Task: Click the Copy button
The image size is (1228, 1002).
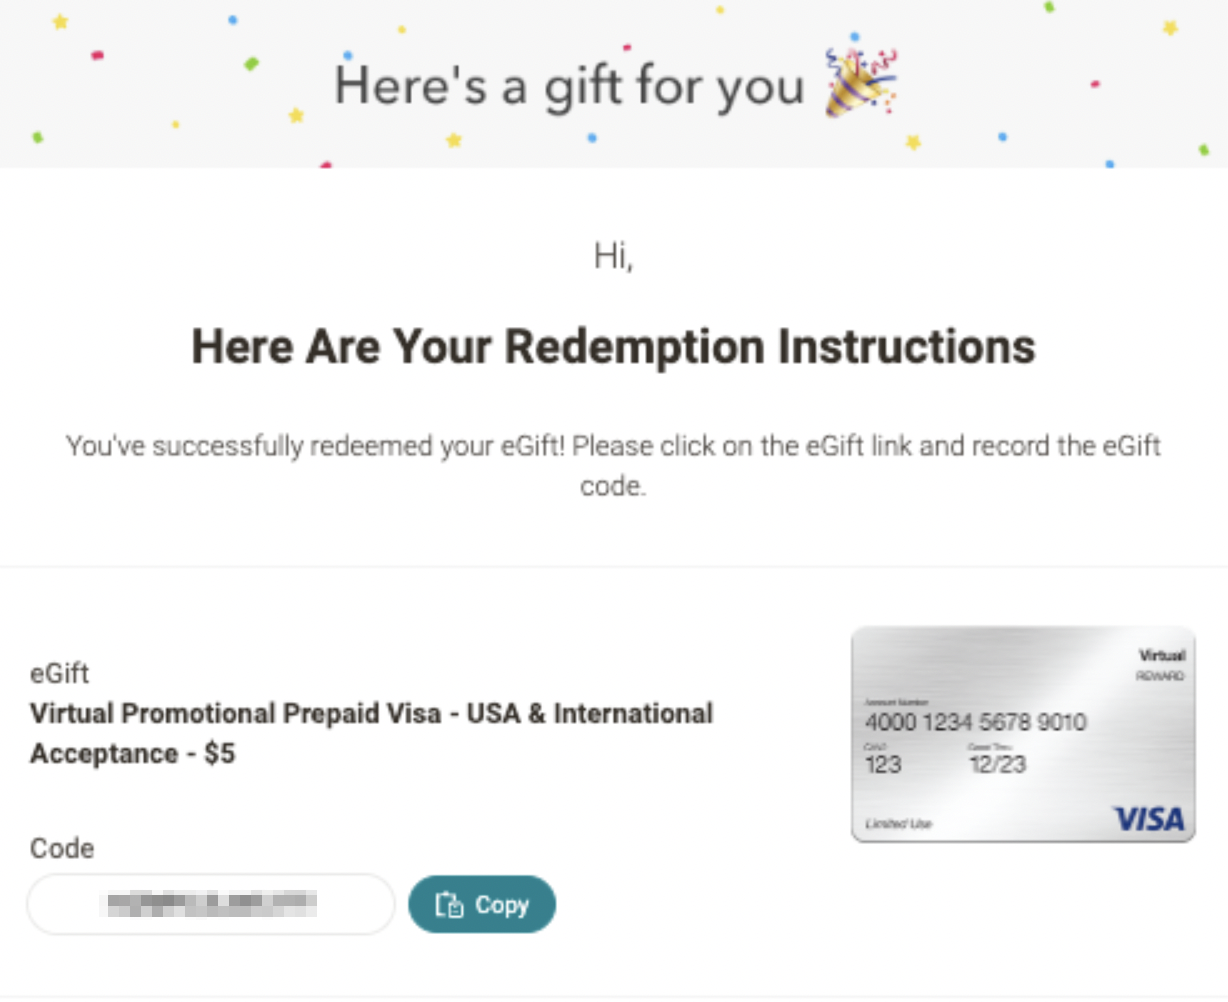Action: (482, 905)
